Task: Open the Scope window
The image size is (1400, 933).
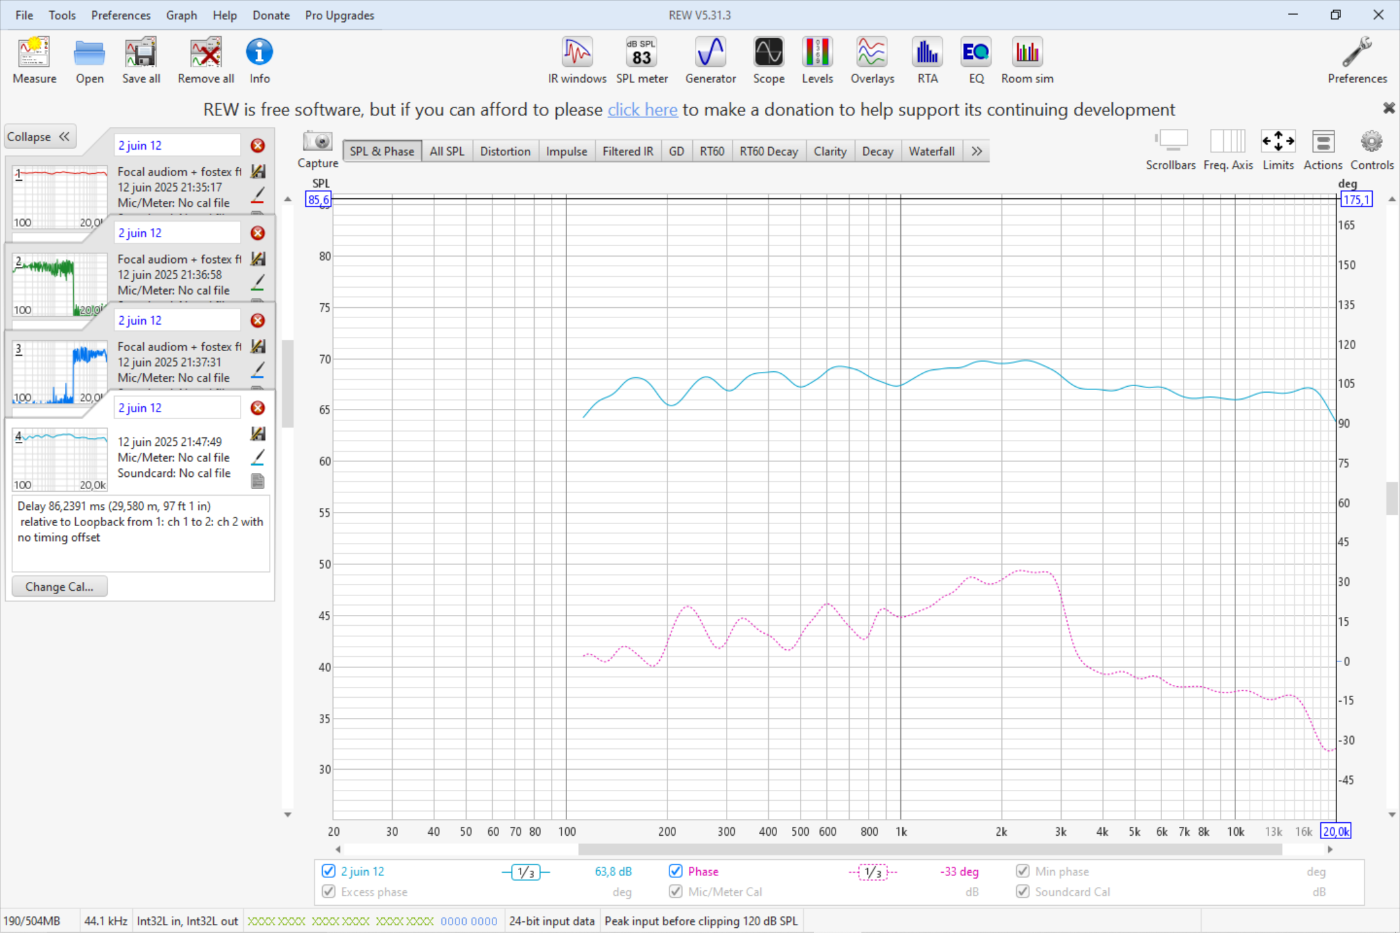Action: [x=768, y=61]
